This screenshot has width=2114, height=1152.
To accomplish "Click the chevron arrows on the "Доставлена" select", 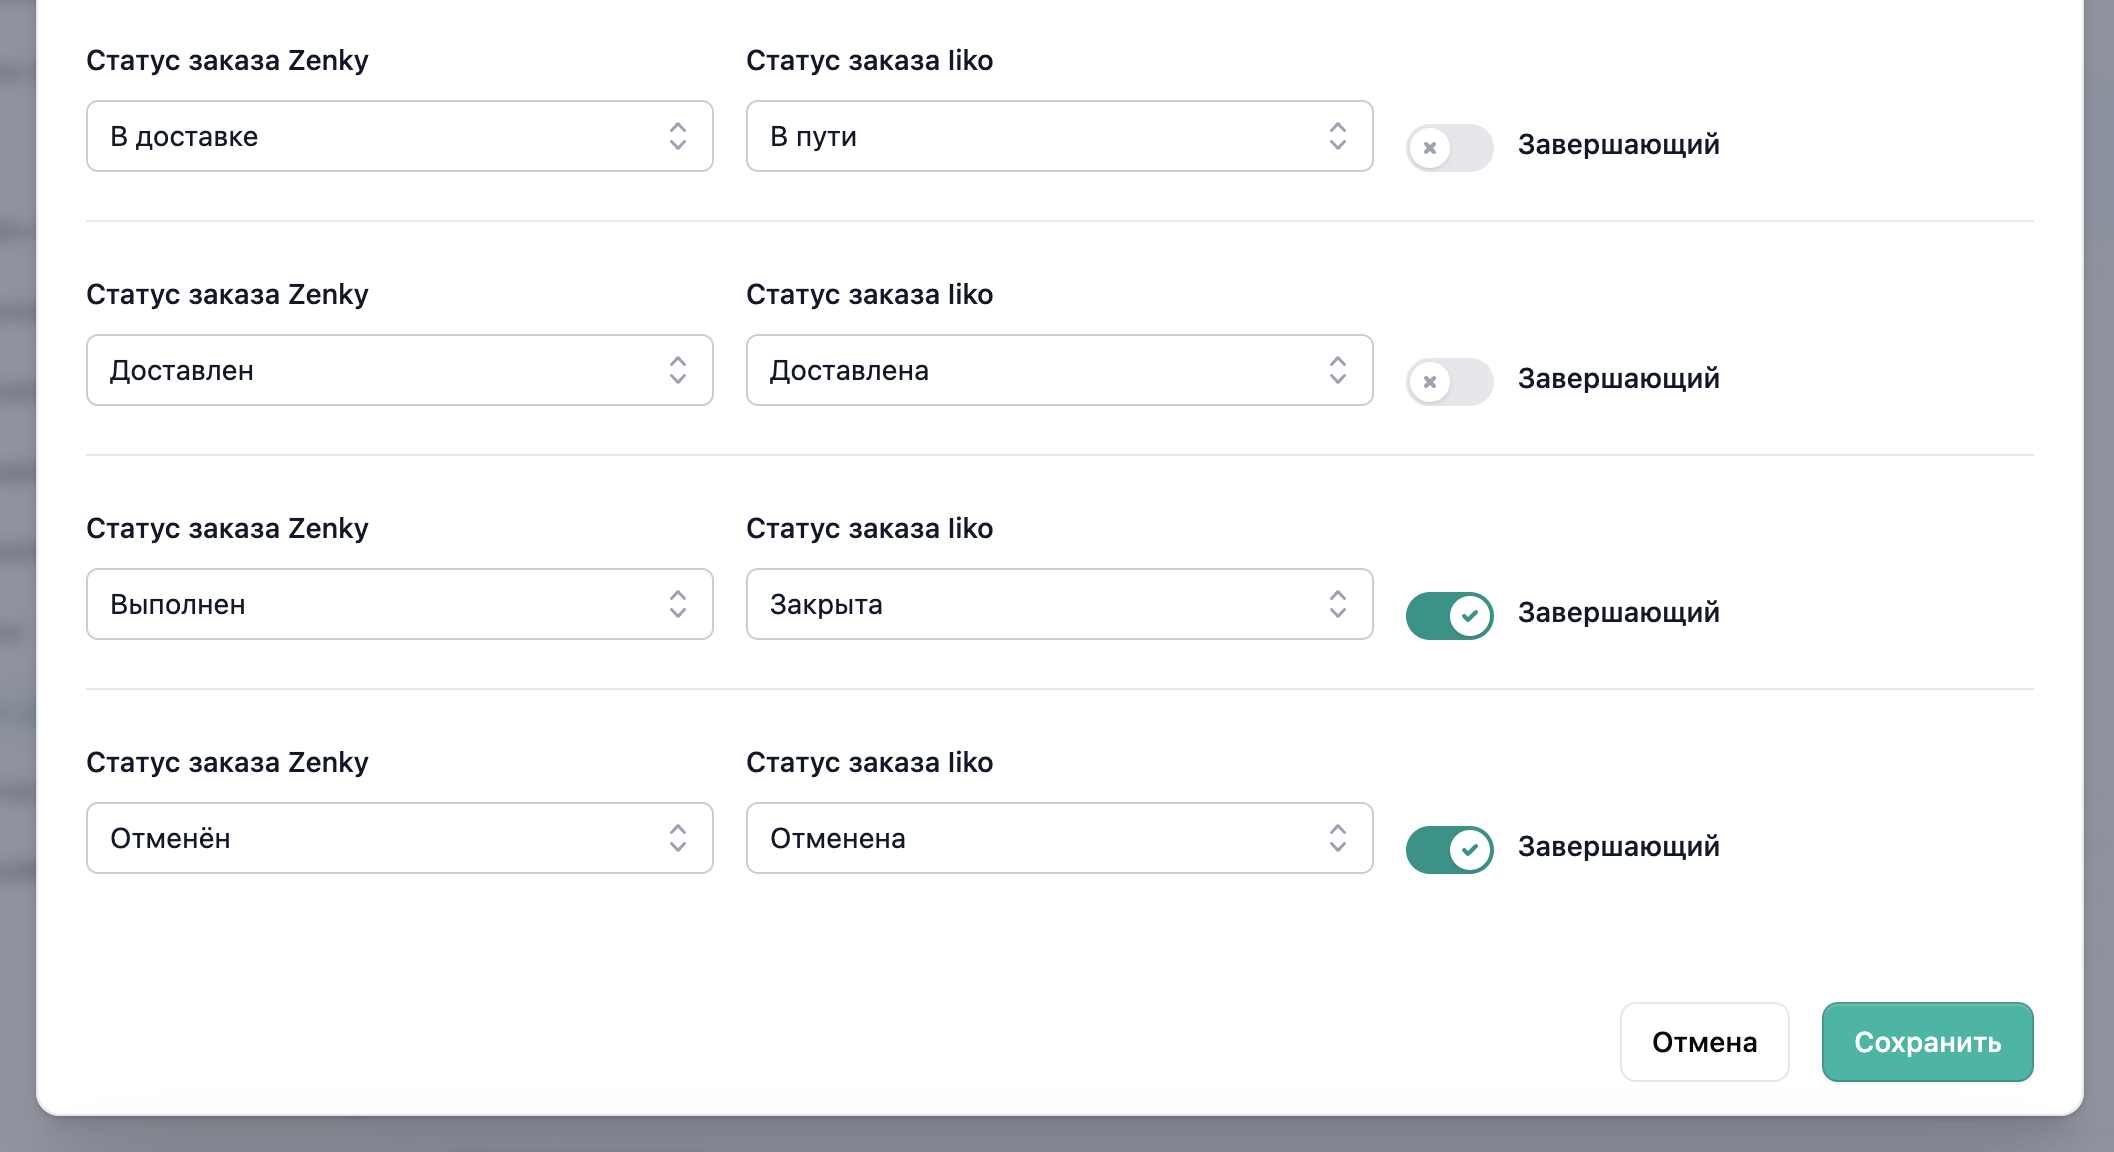I will click(x=1338, y=370).
